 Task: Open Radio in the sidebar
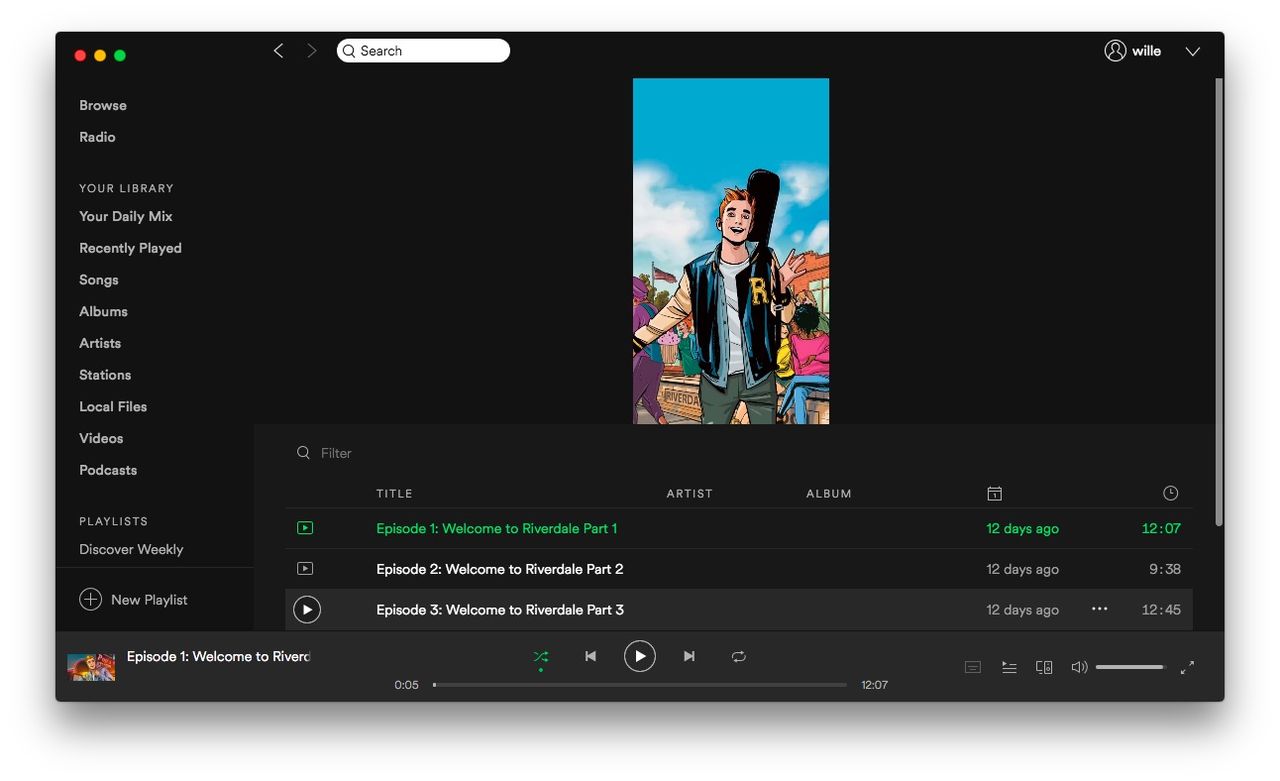coord(97,137)
